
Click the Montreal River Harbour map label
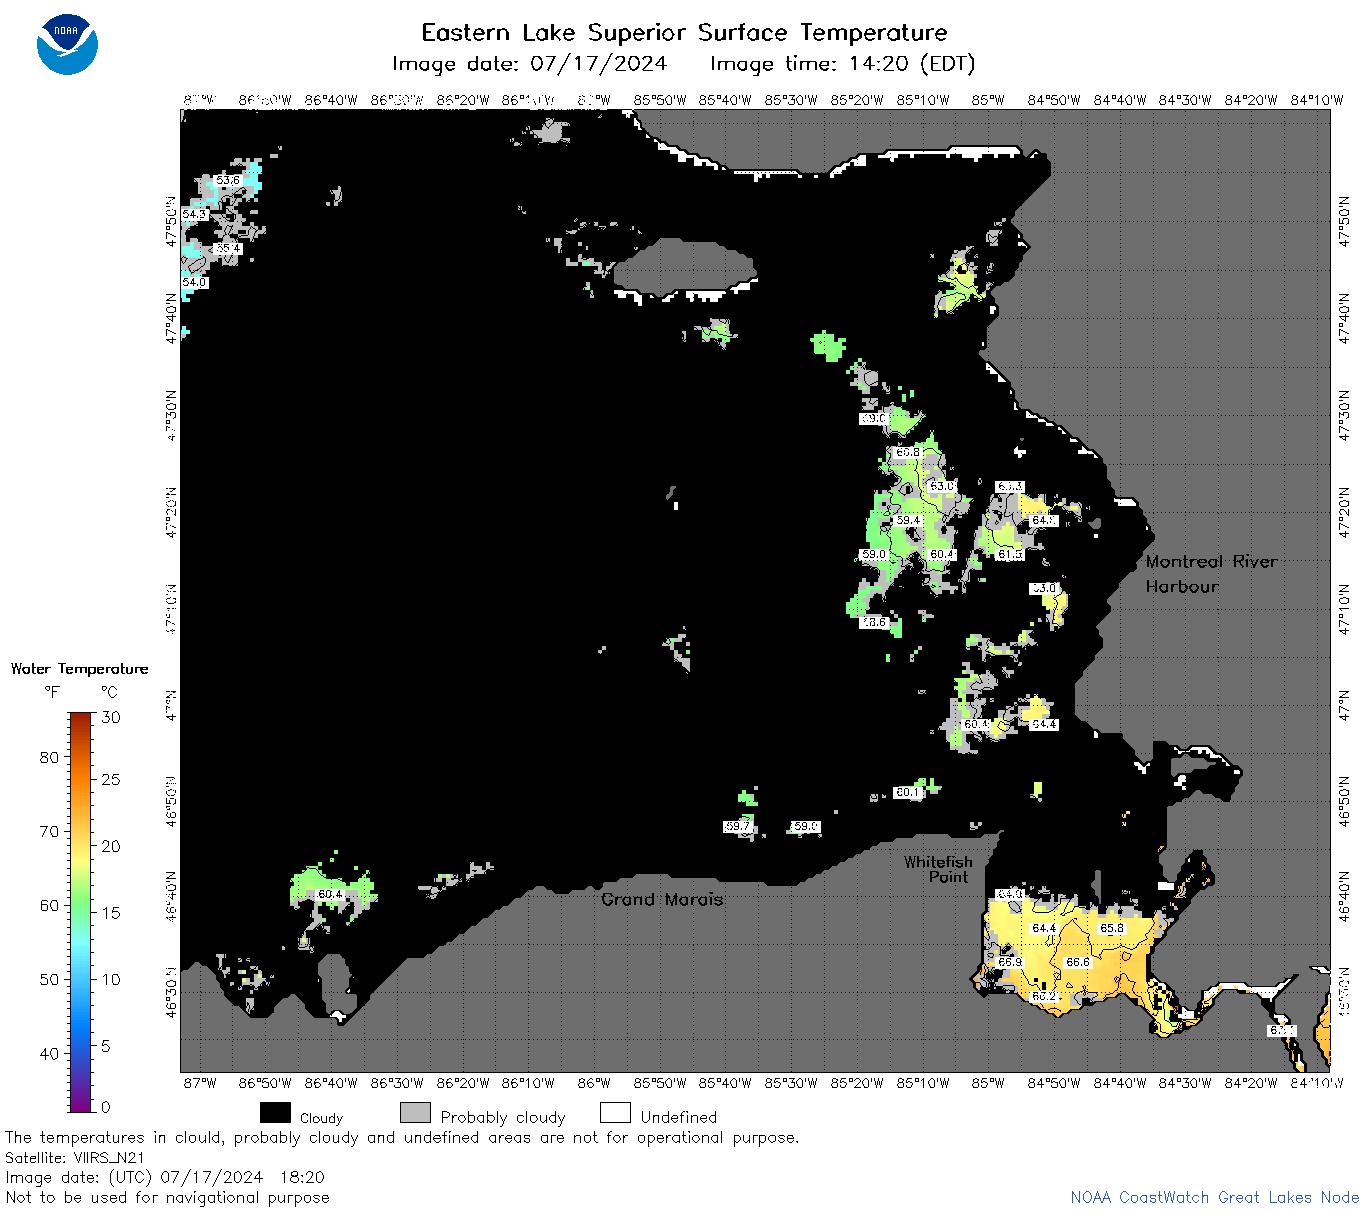point(1211,574)
